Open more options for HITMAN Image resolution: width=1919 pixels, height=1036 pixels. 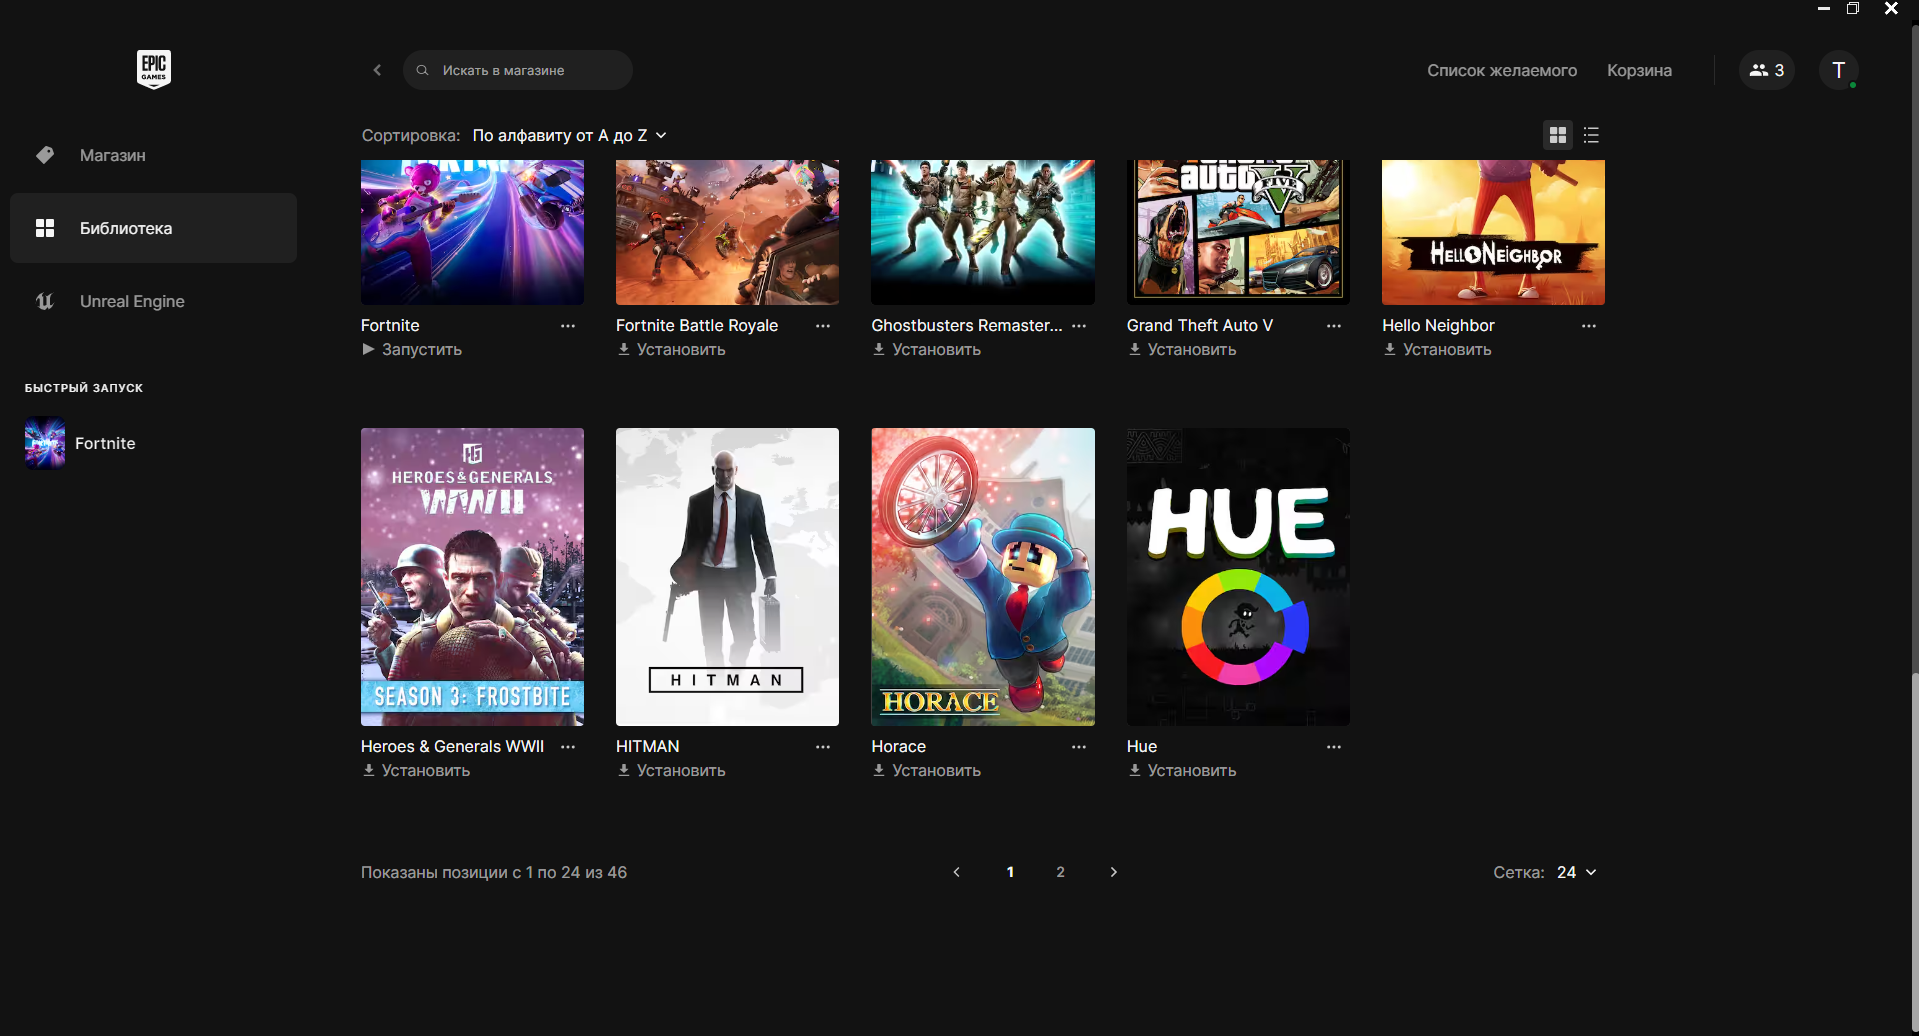coord(823,747)
